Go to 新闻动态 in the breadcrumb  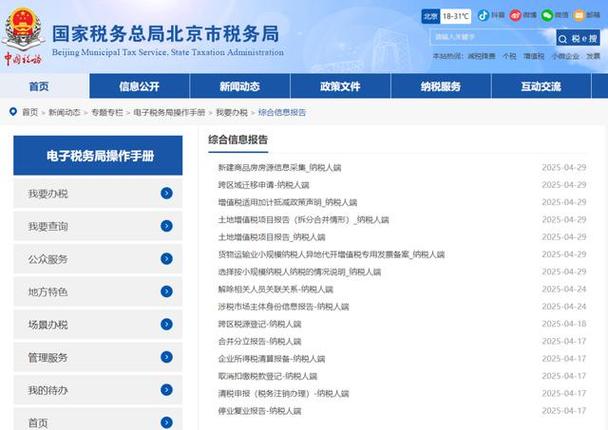coord(64,112)
